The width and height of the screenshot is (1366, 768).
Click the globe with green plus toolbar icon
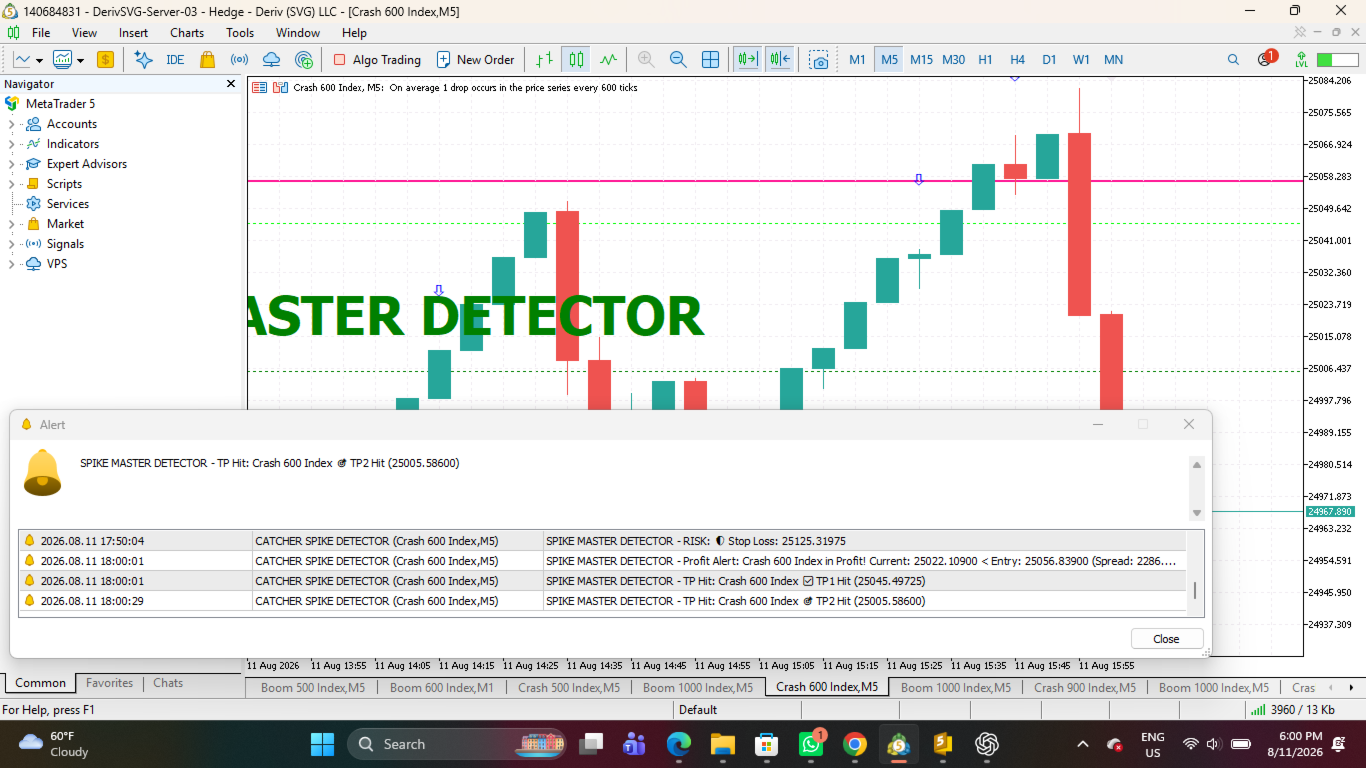tap(304, 60)
